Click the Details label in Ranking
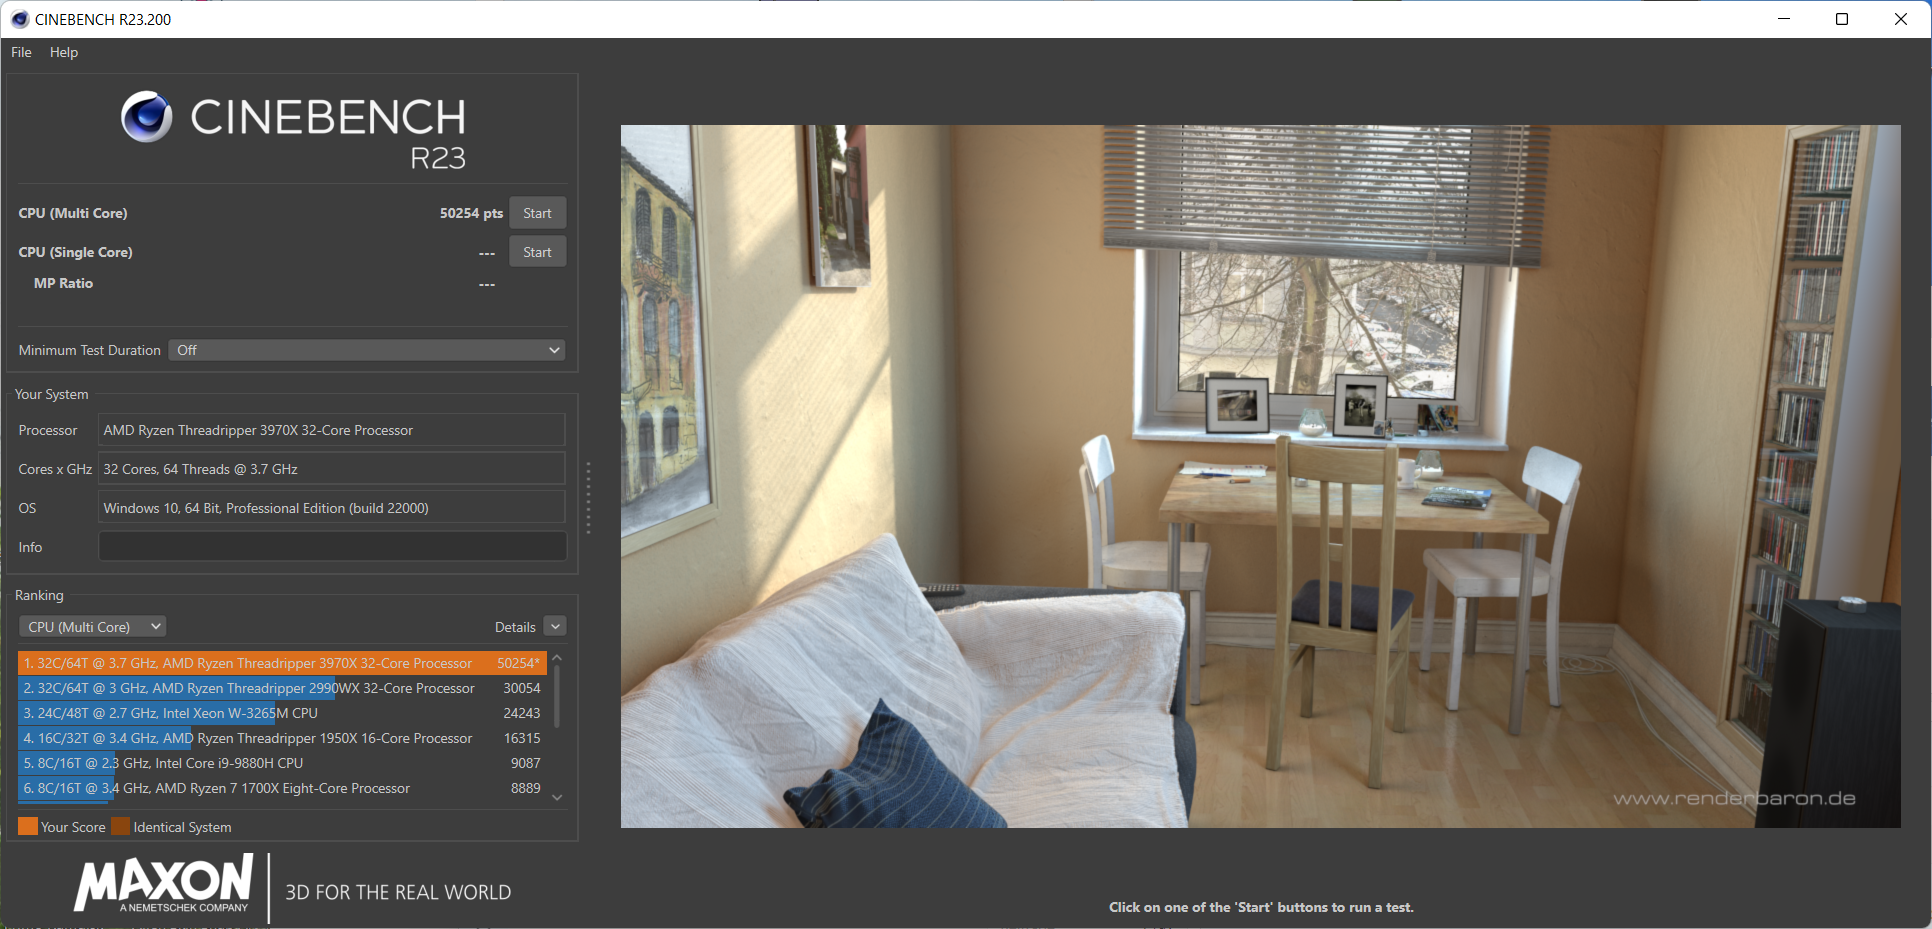Image resolution: width=1932 pixels, height=929 pixels. [515, 627]
